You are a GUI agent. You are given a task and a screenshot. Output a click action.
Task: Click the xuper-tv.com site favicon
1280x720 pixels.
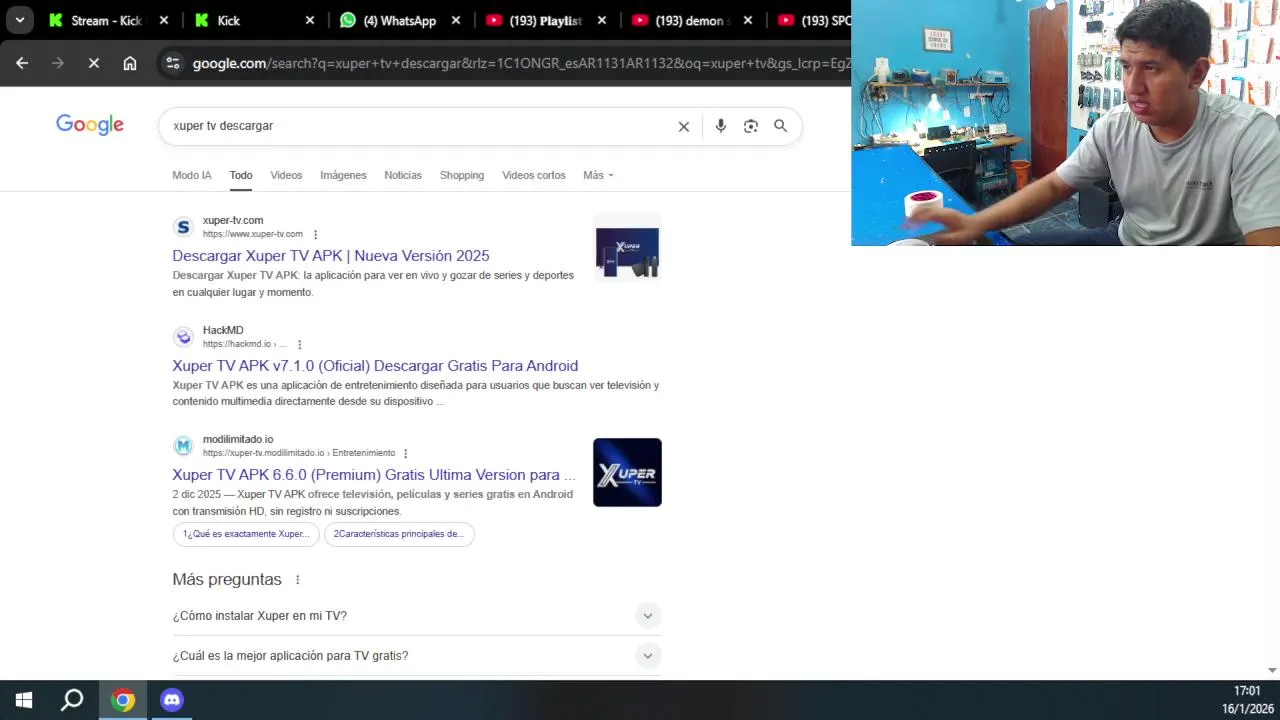(183, 227)
